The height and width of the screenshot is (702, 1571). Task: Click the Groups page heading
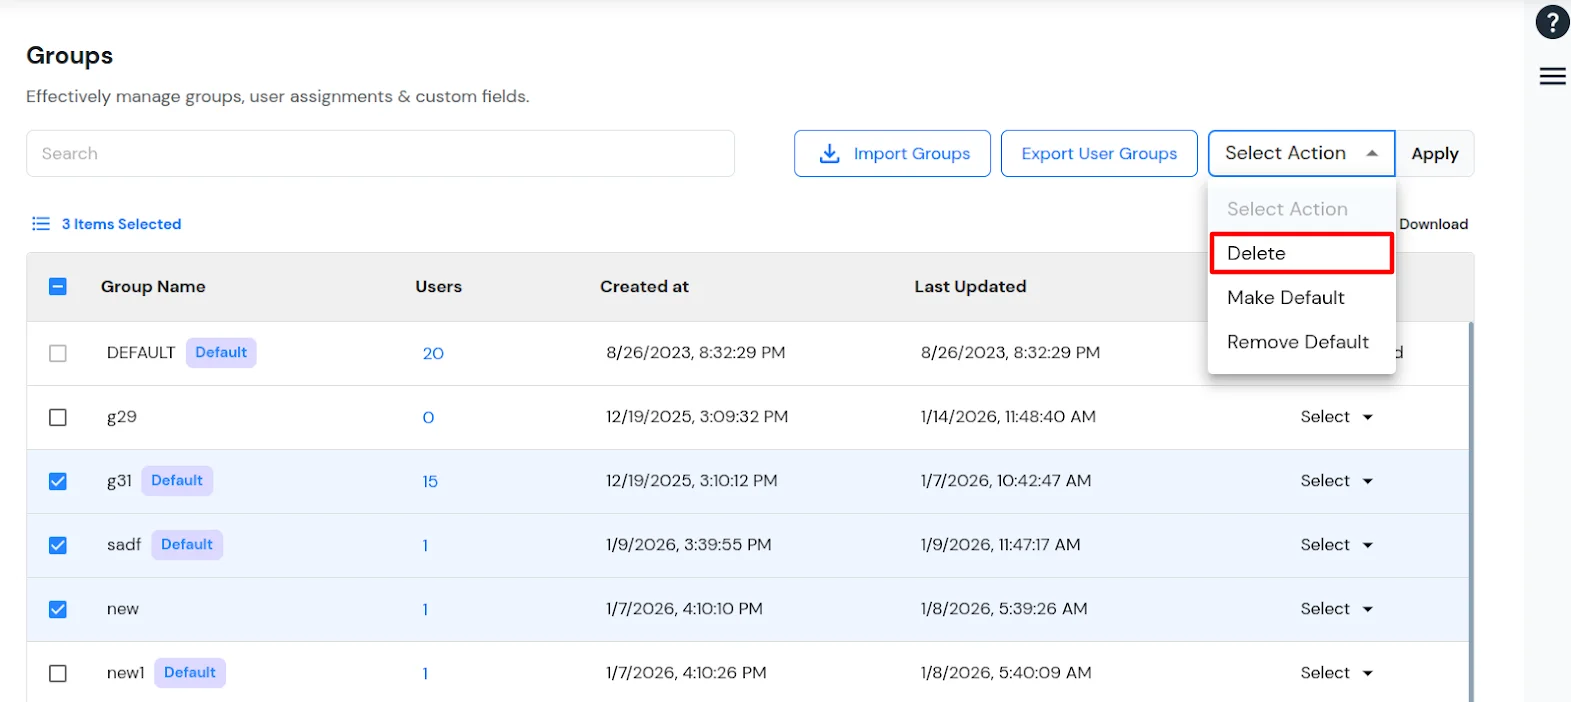pyautogui.click(x=69, y=56)
